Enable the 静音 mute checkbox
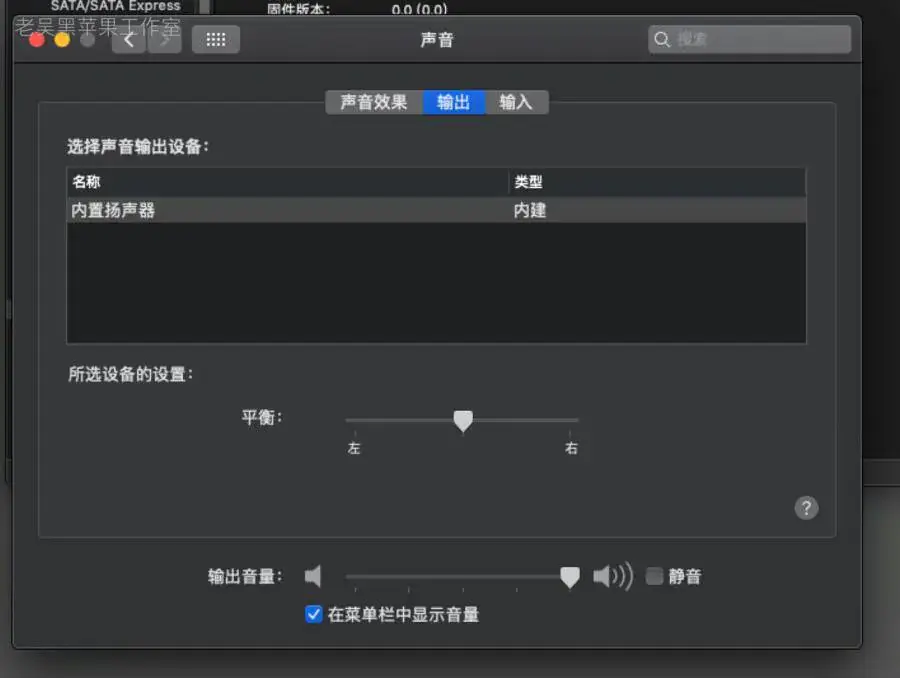 click(x=654, y=576)
